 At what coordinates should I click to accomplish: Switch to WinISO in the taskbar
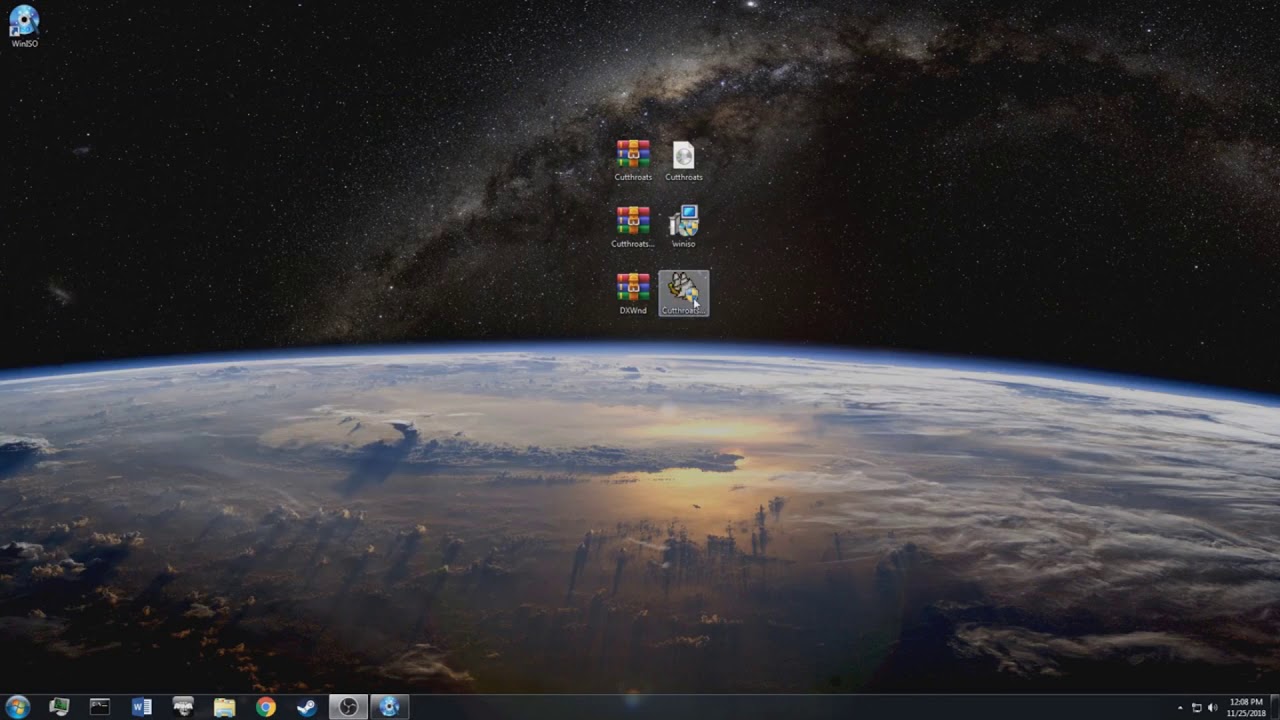coord(390,707)
